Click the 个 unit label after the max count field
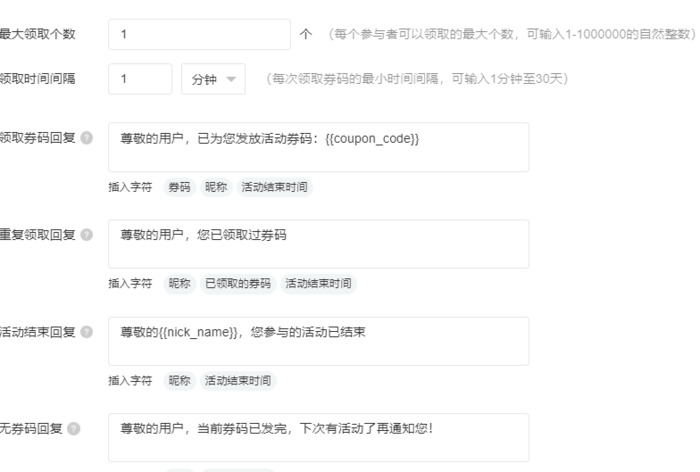 pyautogui.click(x=306, y=34)
